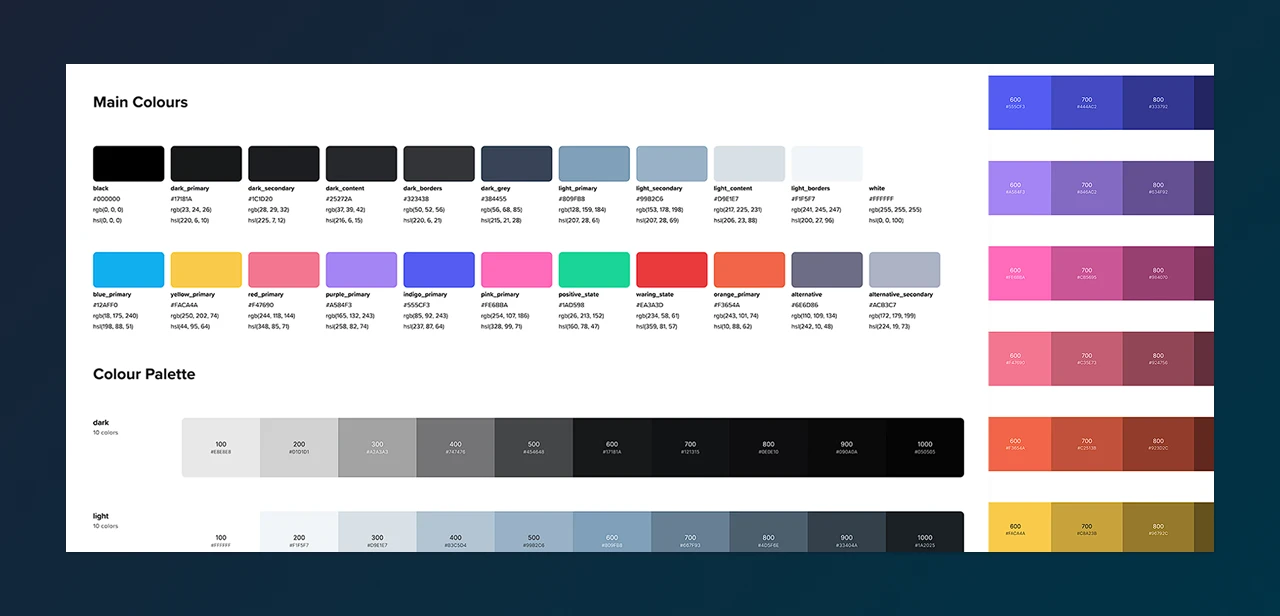The image size is (1280, 616).
Task: Click the waring_state red swatch
Action: (x=671, y=270)
